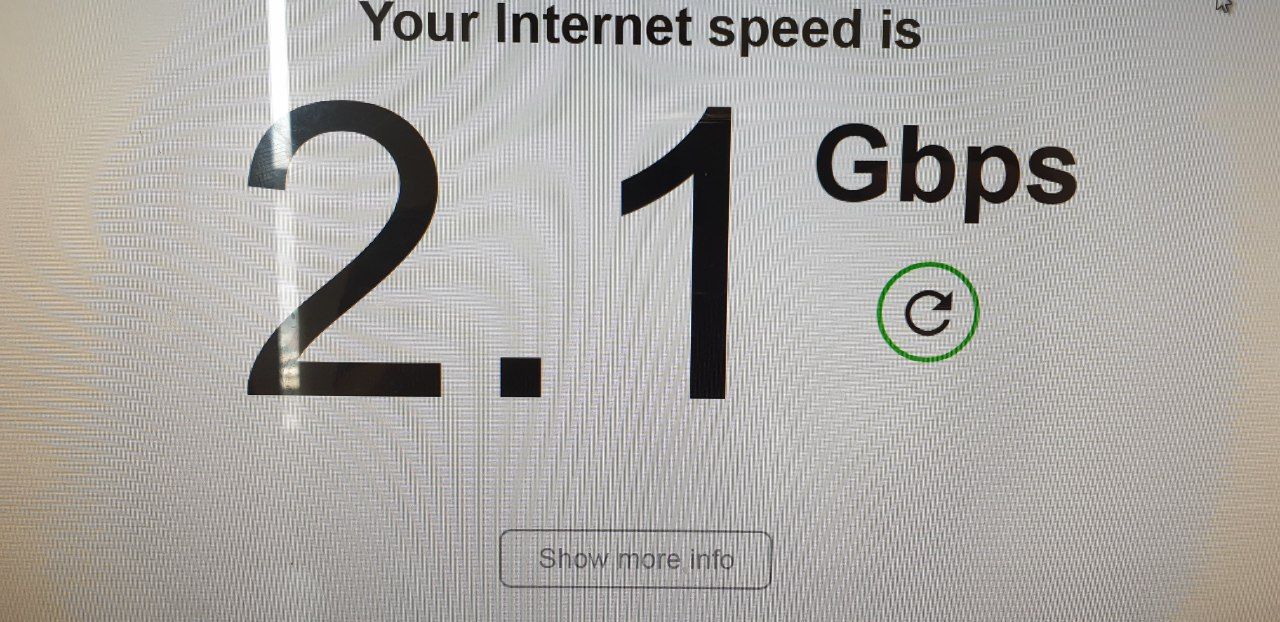Screen dimensions: 1280x622
Task: Click the letter G in Gbps
Action: click(855, 165)
